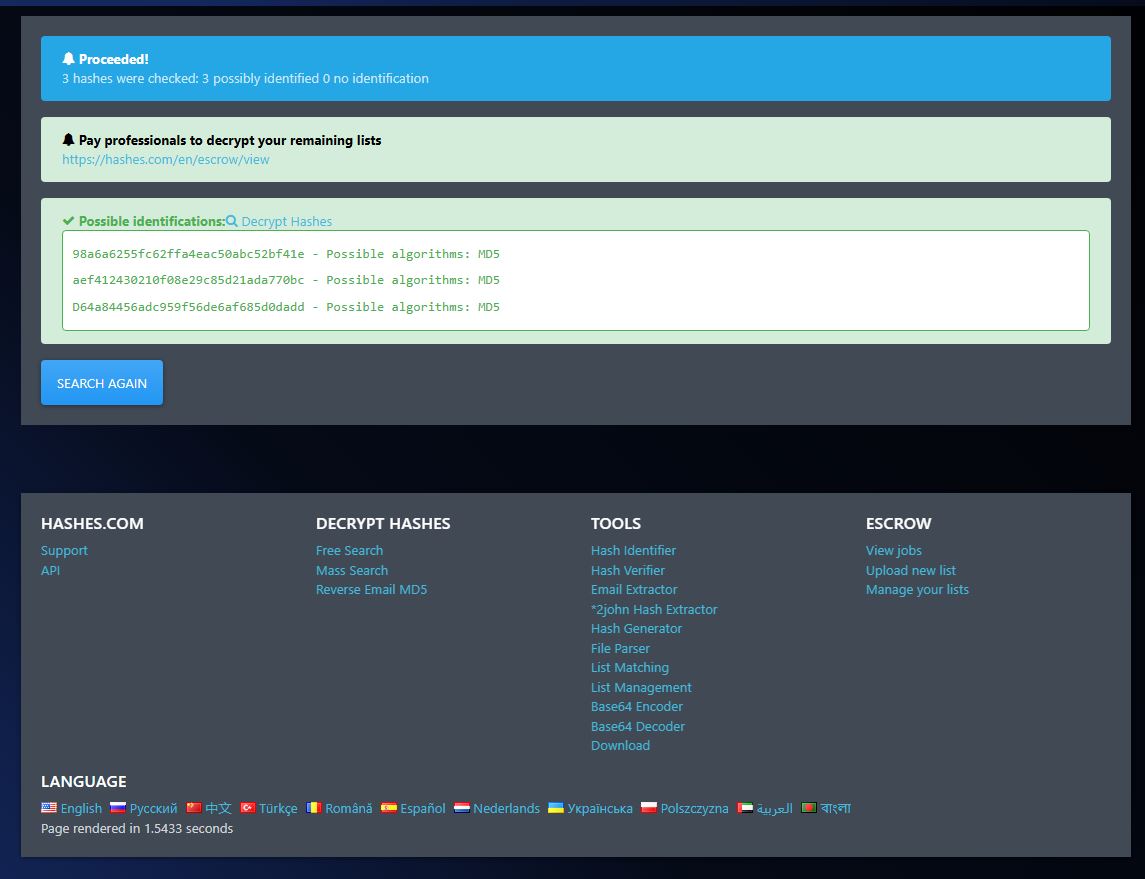Select the Russian flag icon

[115, 807]
